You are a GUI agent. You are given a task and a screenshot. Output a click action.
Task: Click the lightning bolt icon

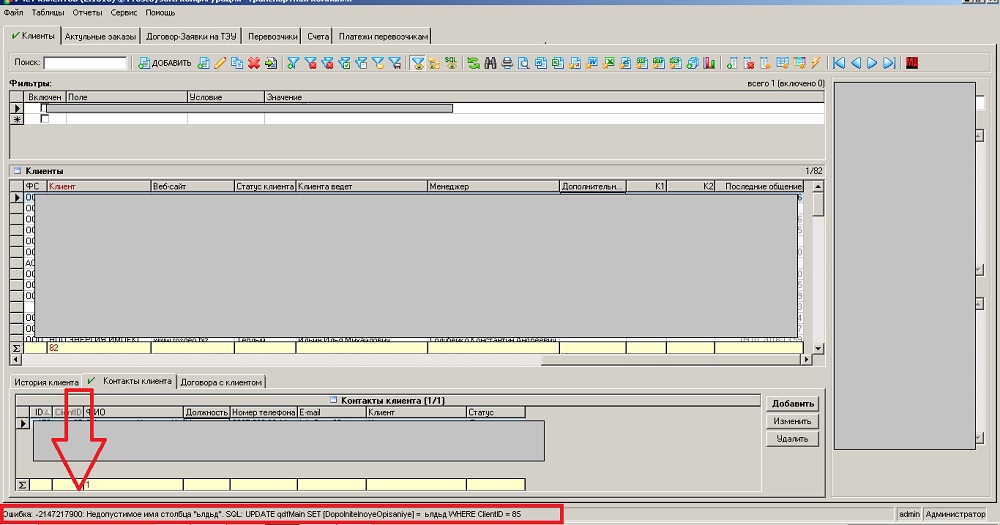pos(816,63)
